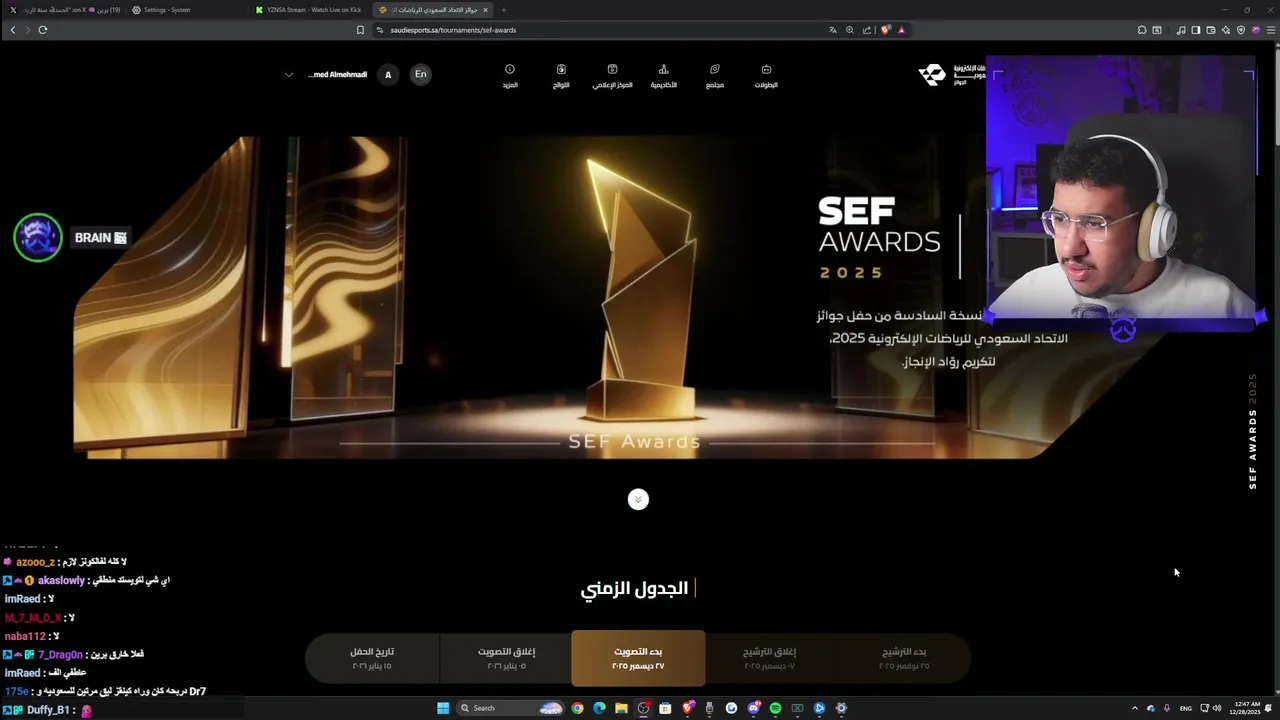Reload the current page
Viewport: 1280px width, 720px height.
coord(43,30)
